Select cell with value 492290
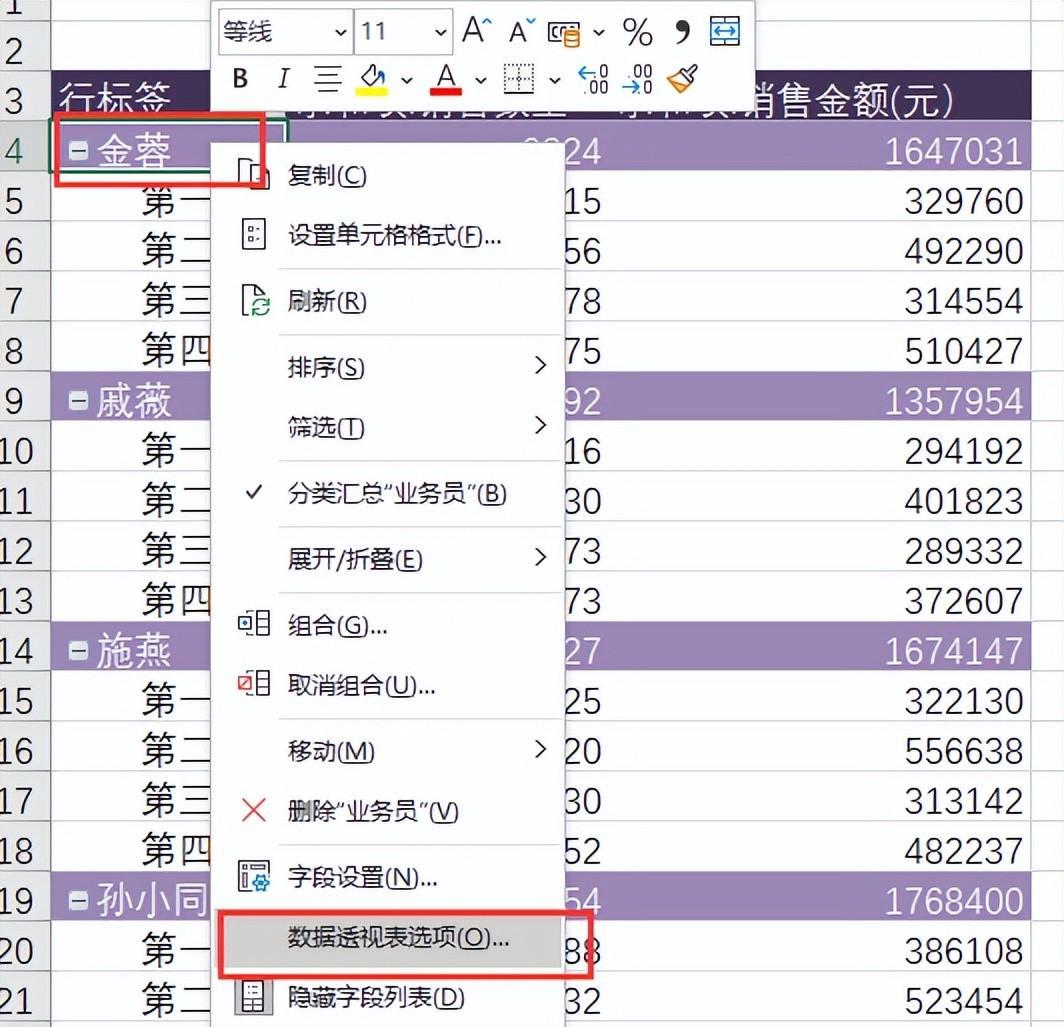1064x1027 pixels. (x=963, y=251)
